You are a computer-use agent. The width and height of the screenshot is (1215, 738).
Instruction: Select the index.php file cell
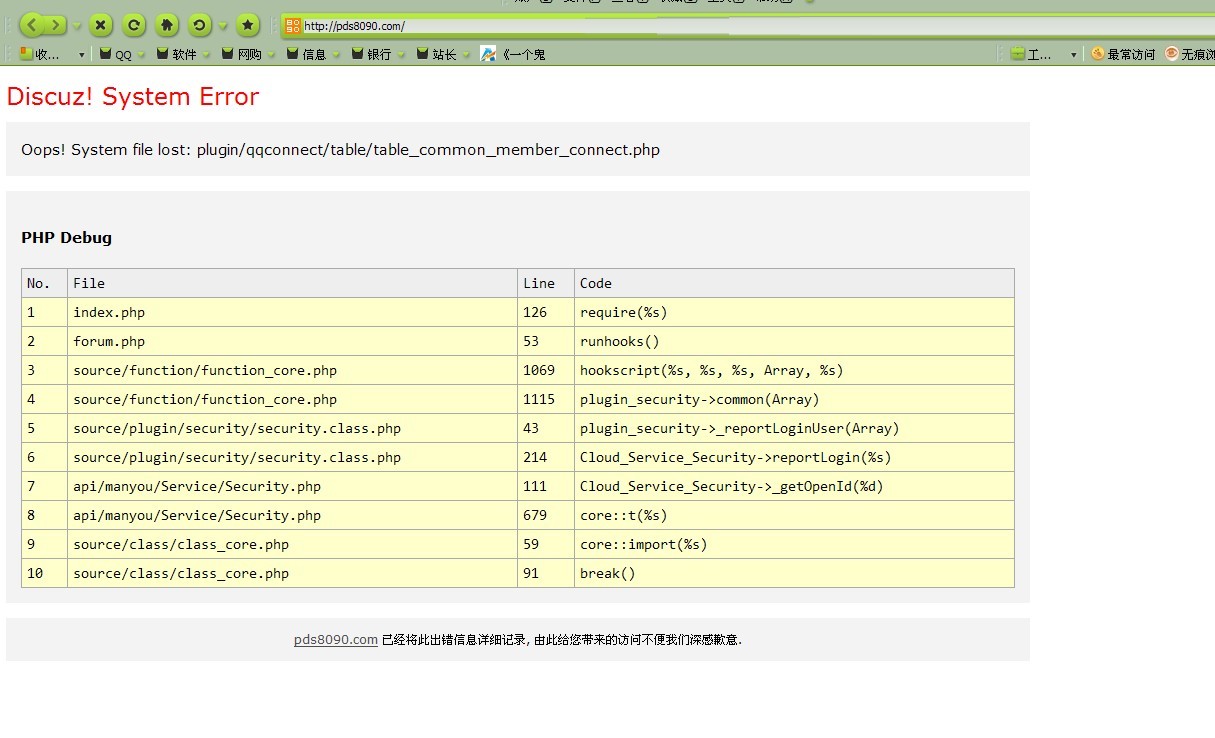[x=292, y=312]
